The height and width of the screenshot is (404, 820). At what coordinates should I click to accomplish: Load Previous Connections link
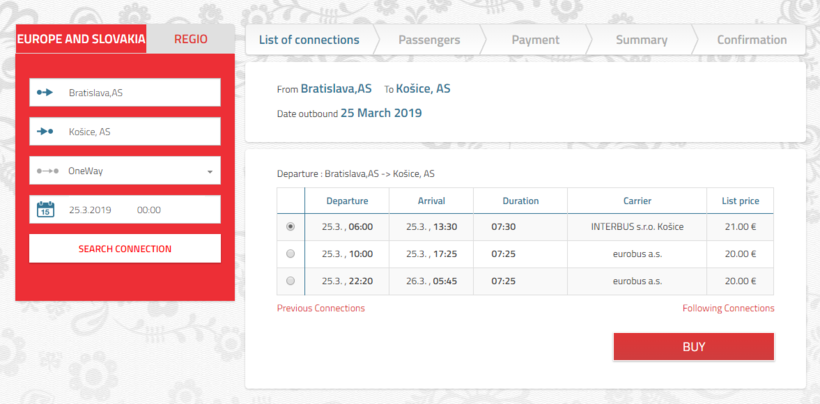click(x=321, y=308)
